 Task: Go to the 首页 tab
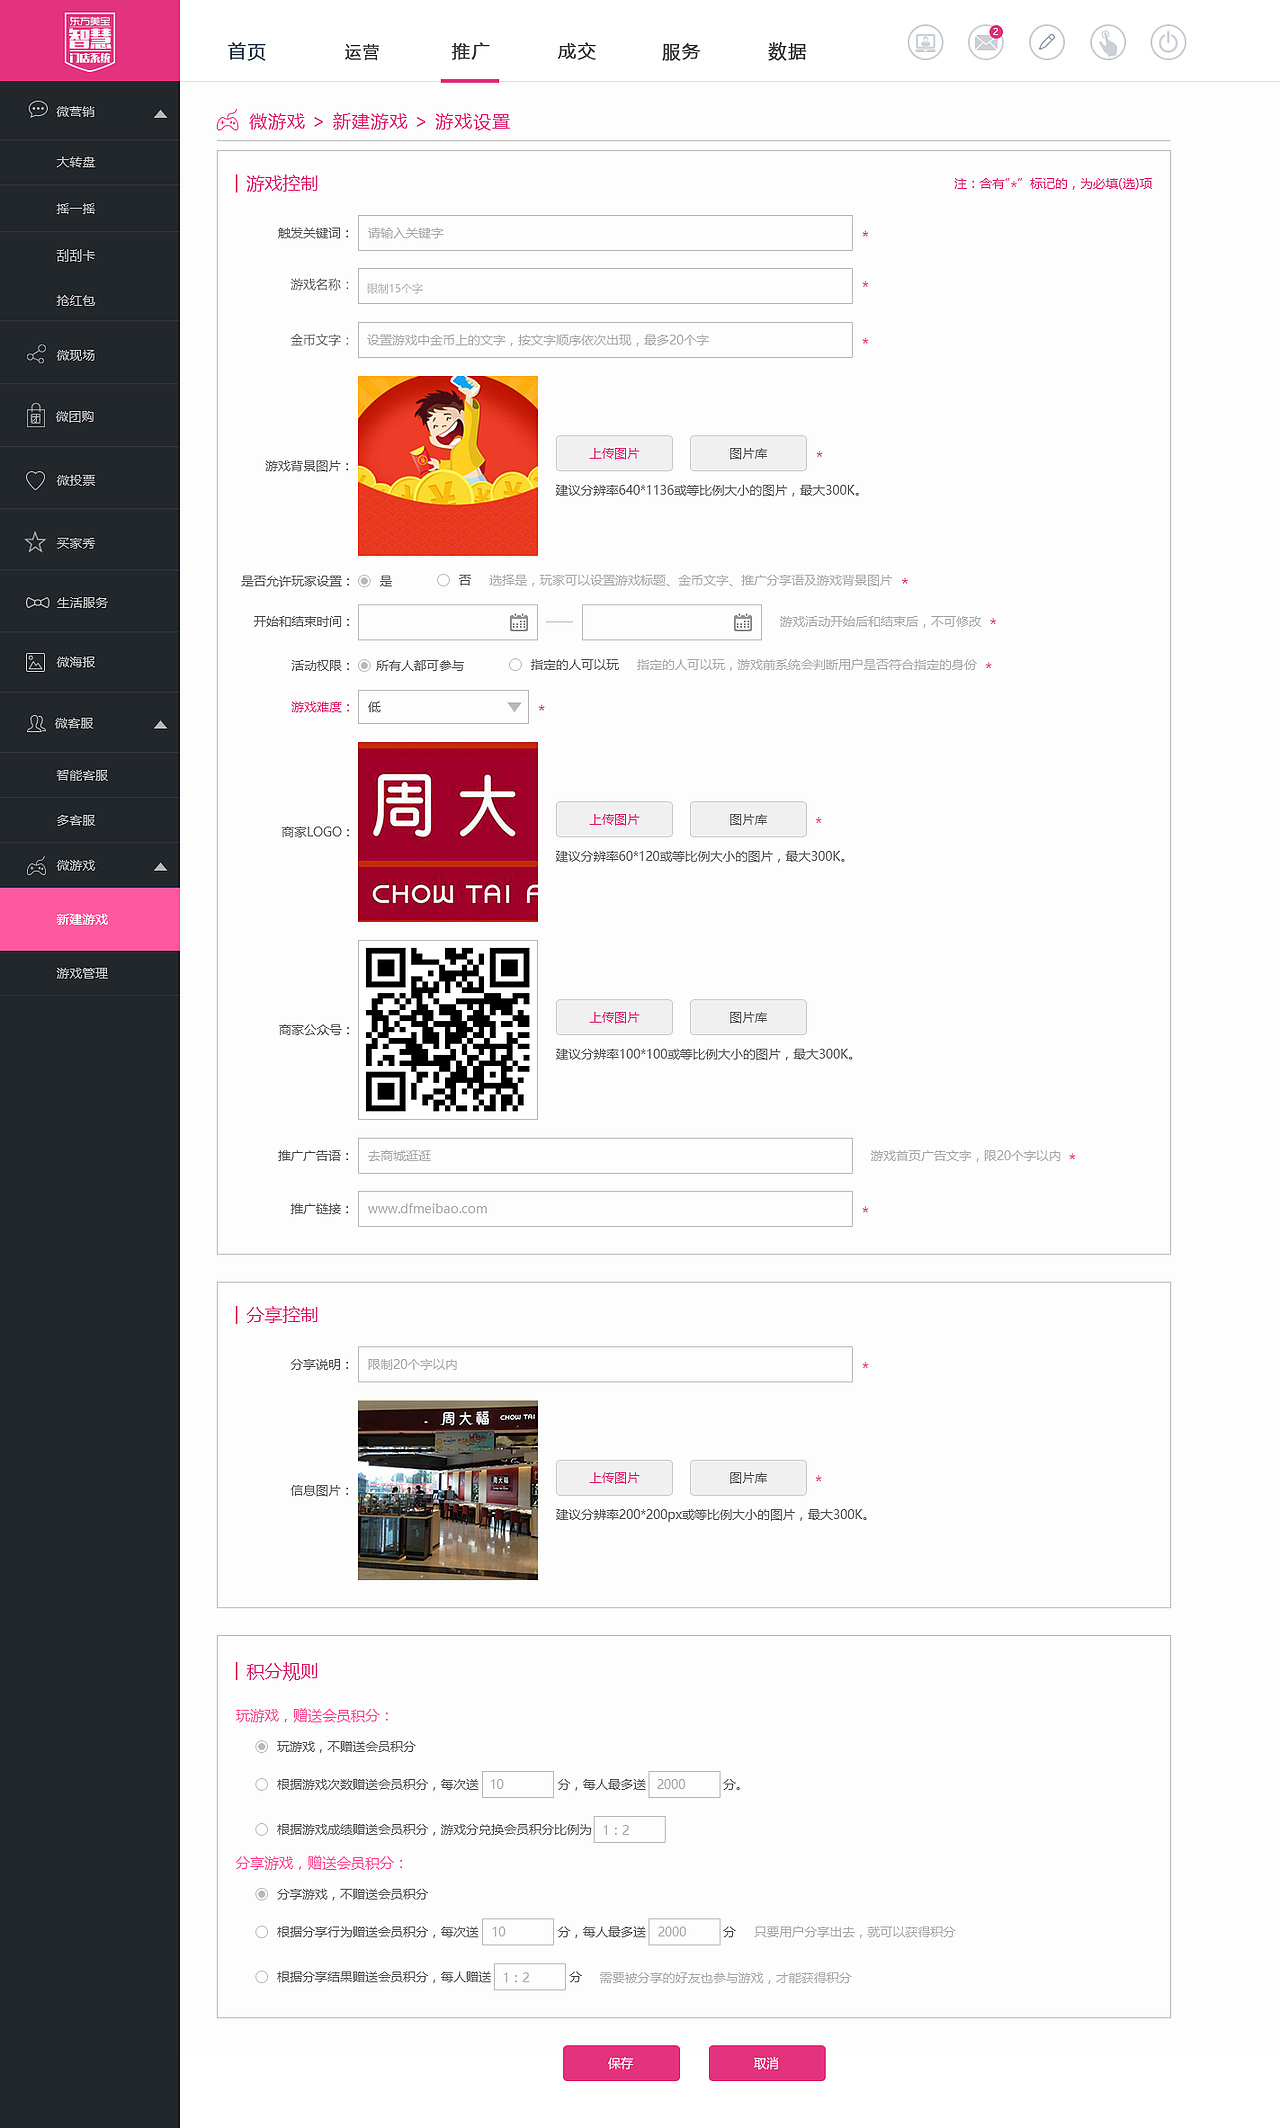[x=247, y=51]
